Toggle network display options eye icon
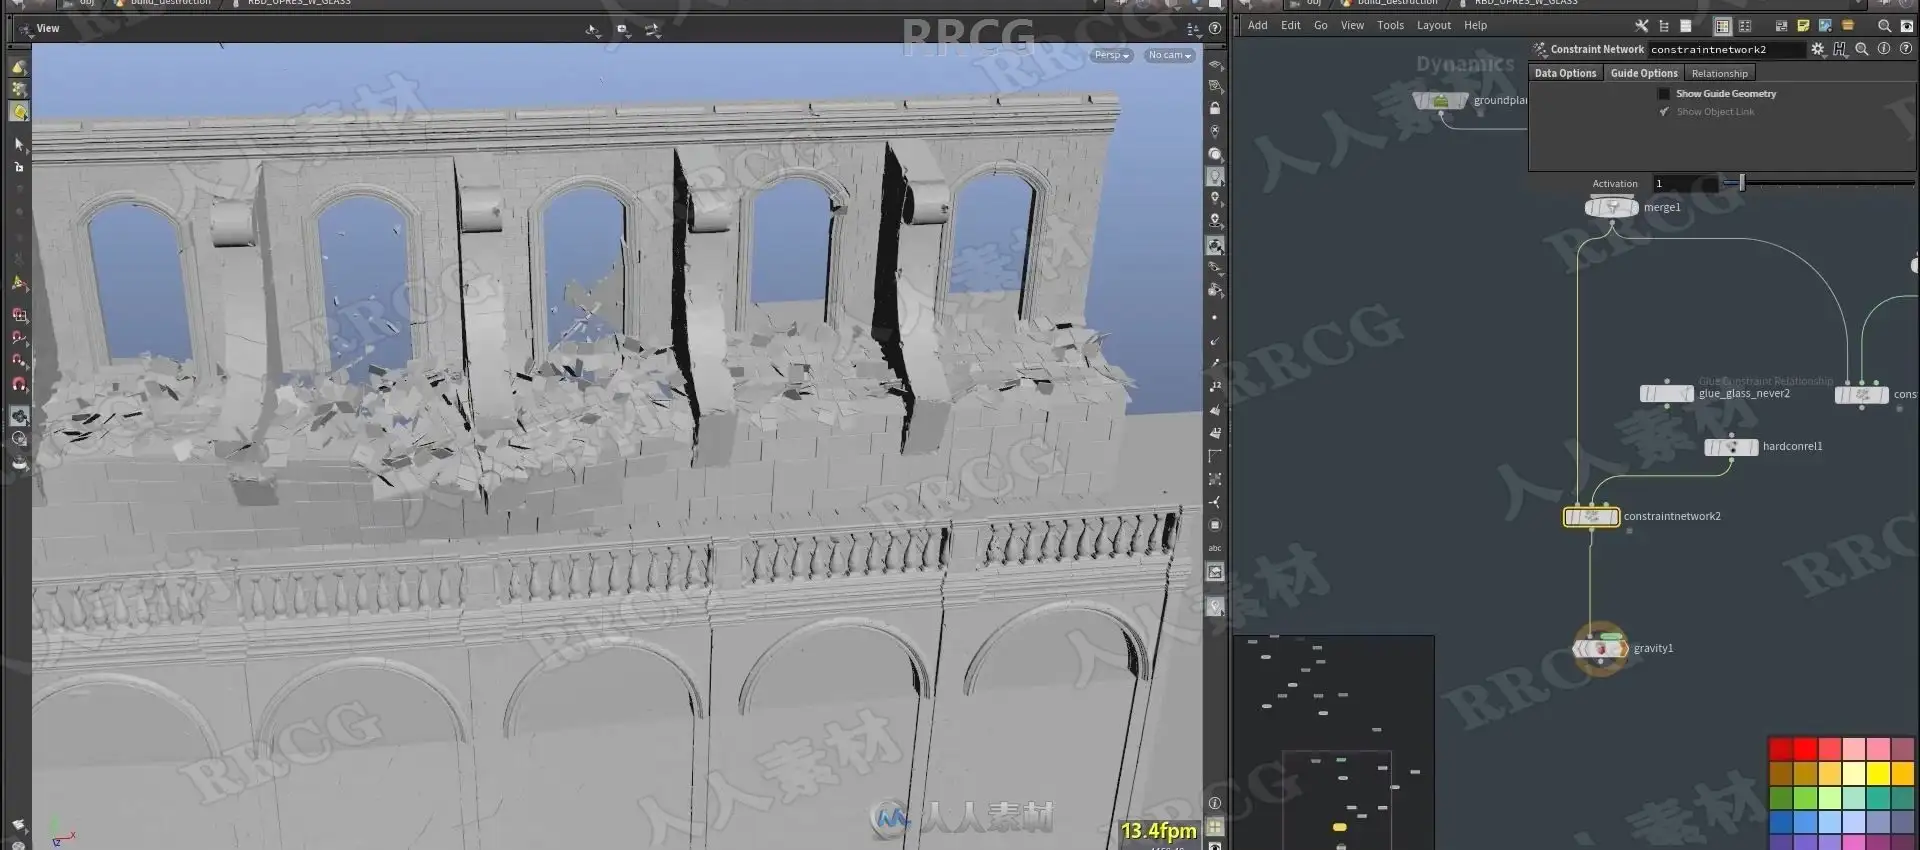The width and height of the screenshot is (1920, 850). (x=1906, y=26)
